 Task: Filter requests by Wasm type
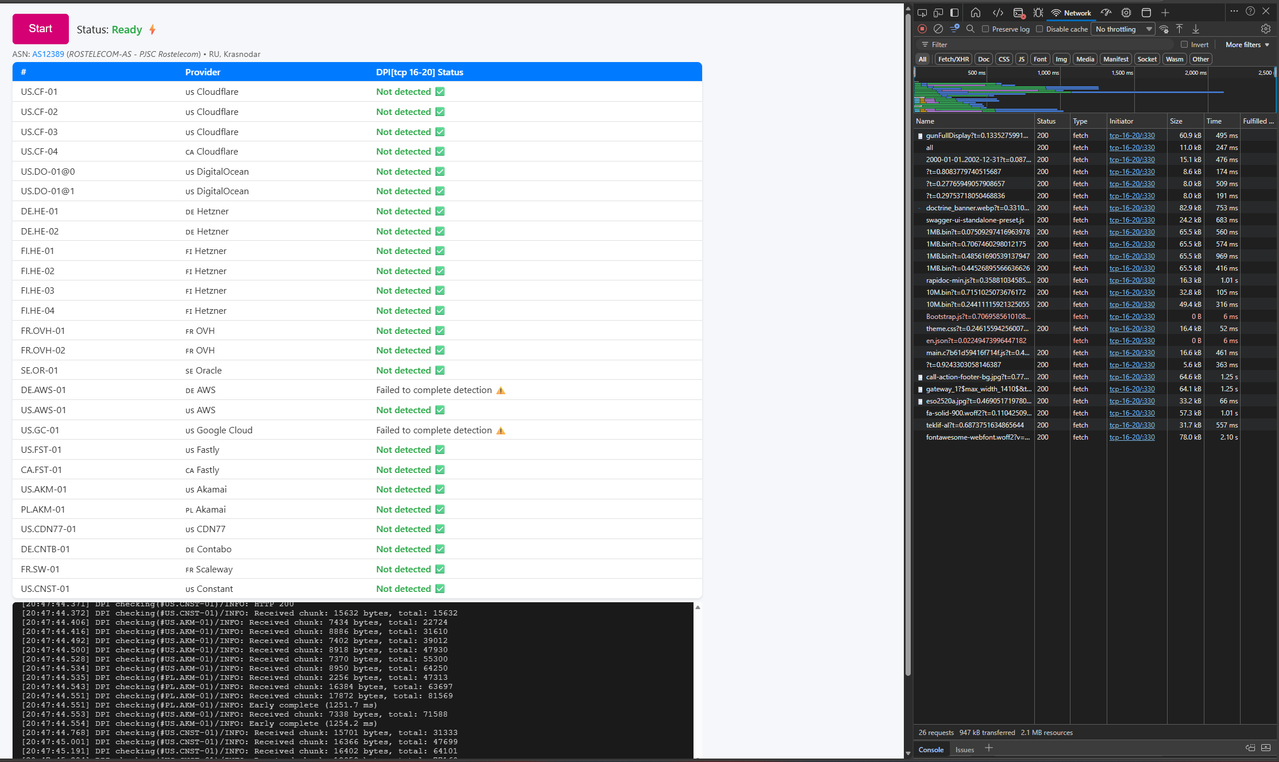1174,59
